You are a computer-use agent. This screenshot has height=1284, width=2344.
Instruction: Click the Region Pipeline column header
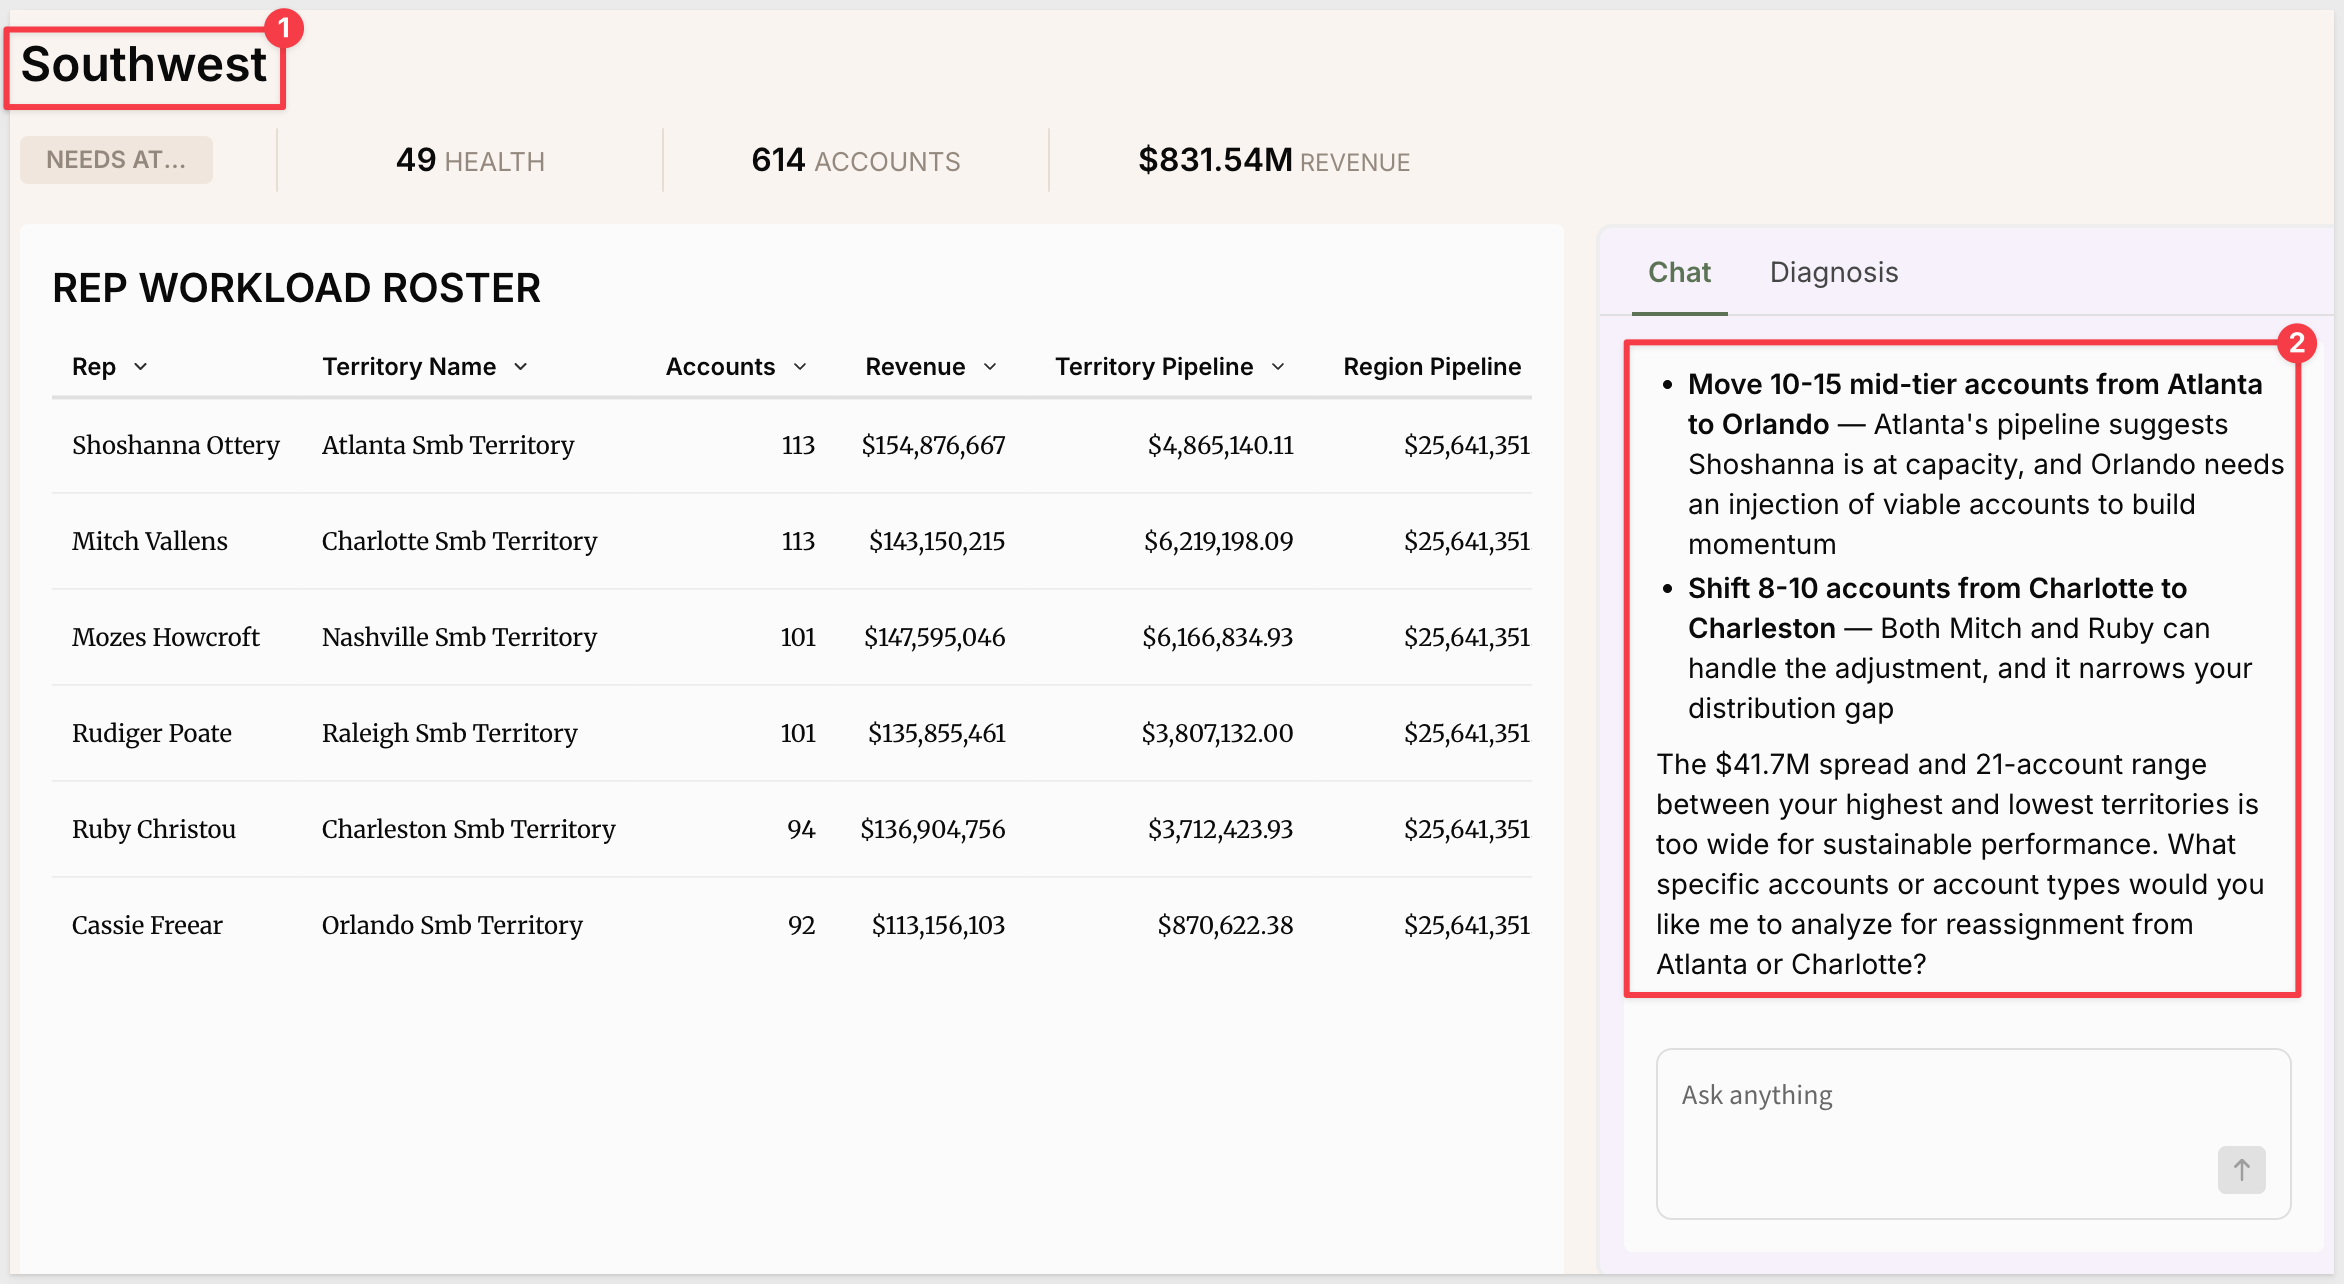click(1432, 367)
